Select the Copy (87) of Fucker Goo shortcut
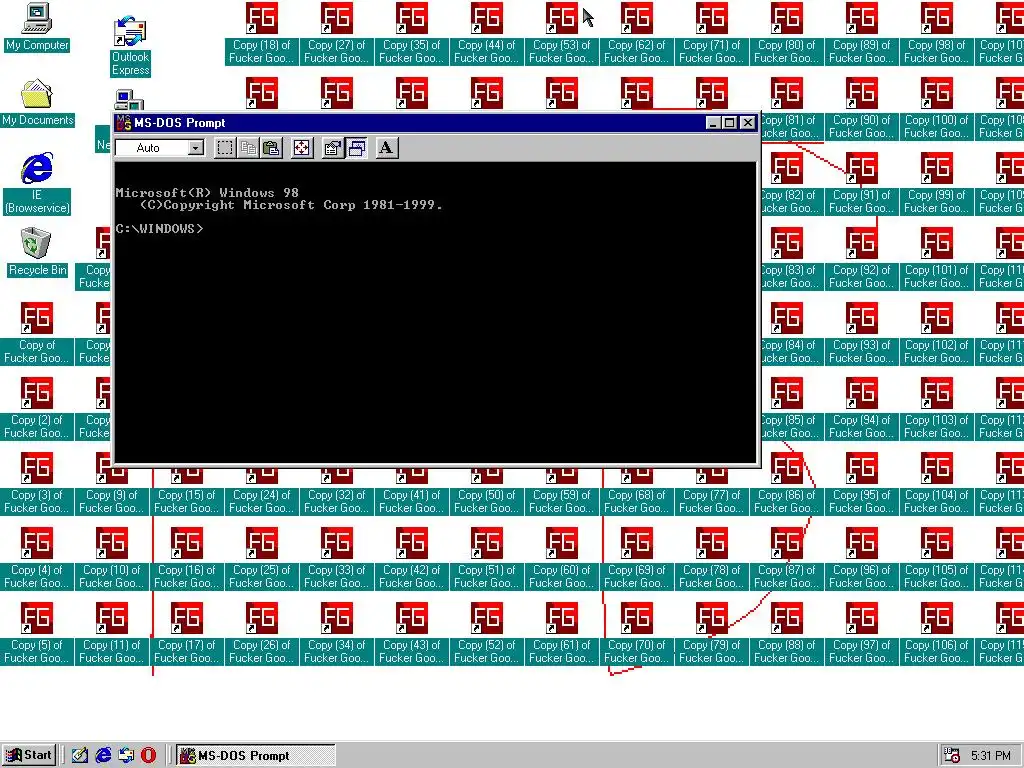The height and width of the screenshot is (768, 1024). click(x=786, y=559)
